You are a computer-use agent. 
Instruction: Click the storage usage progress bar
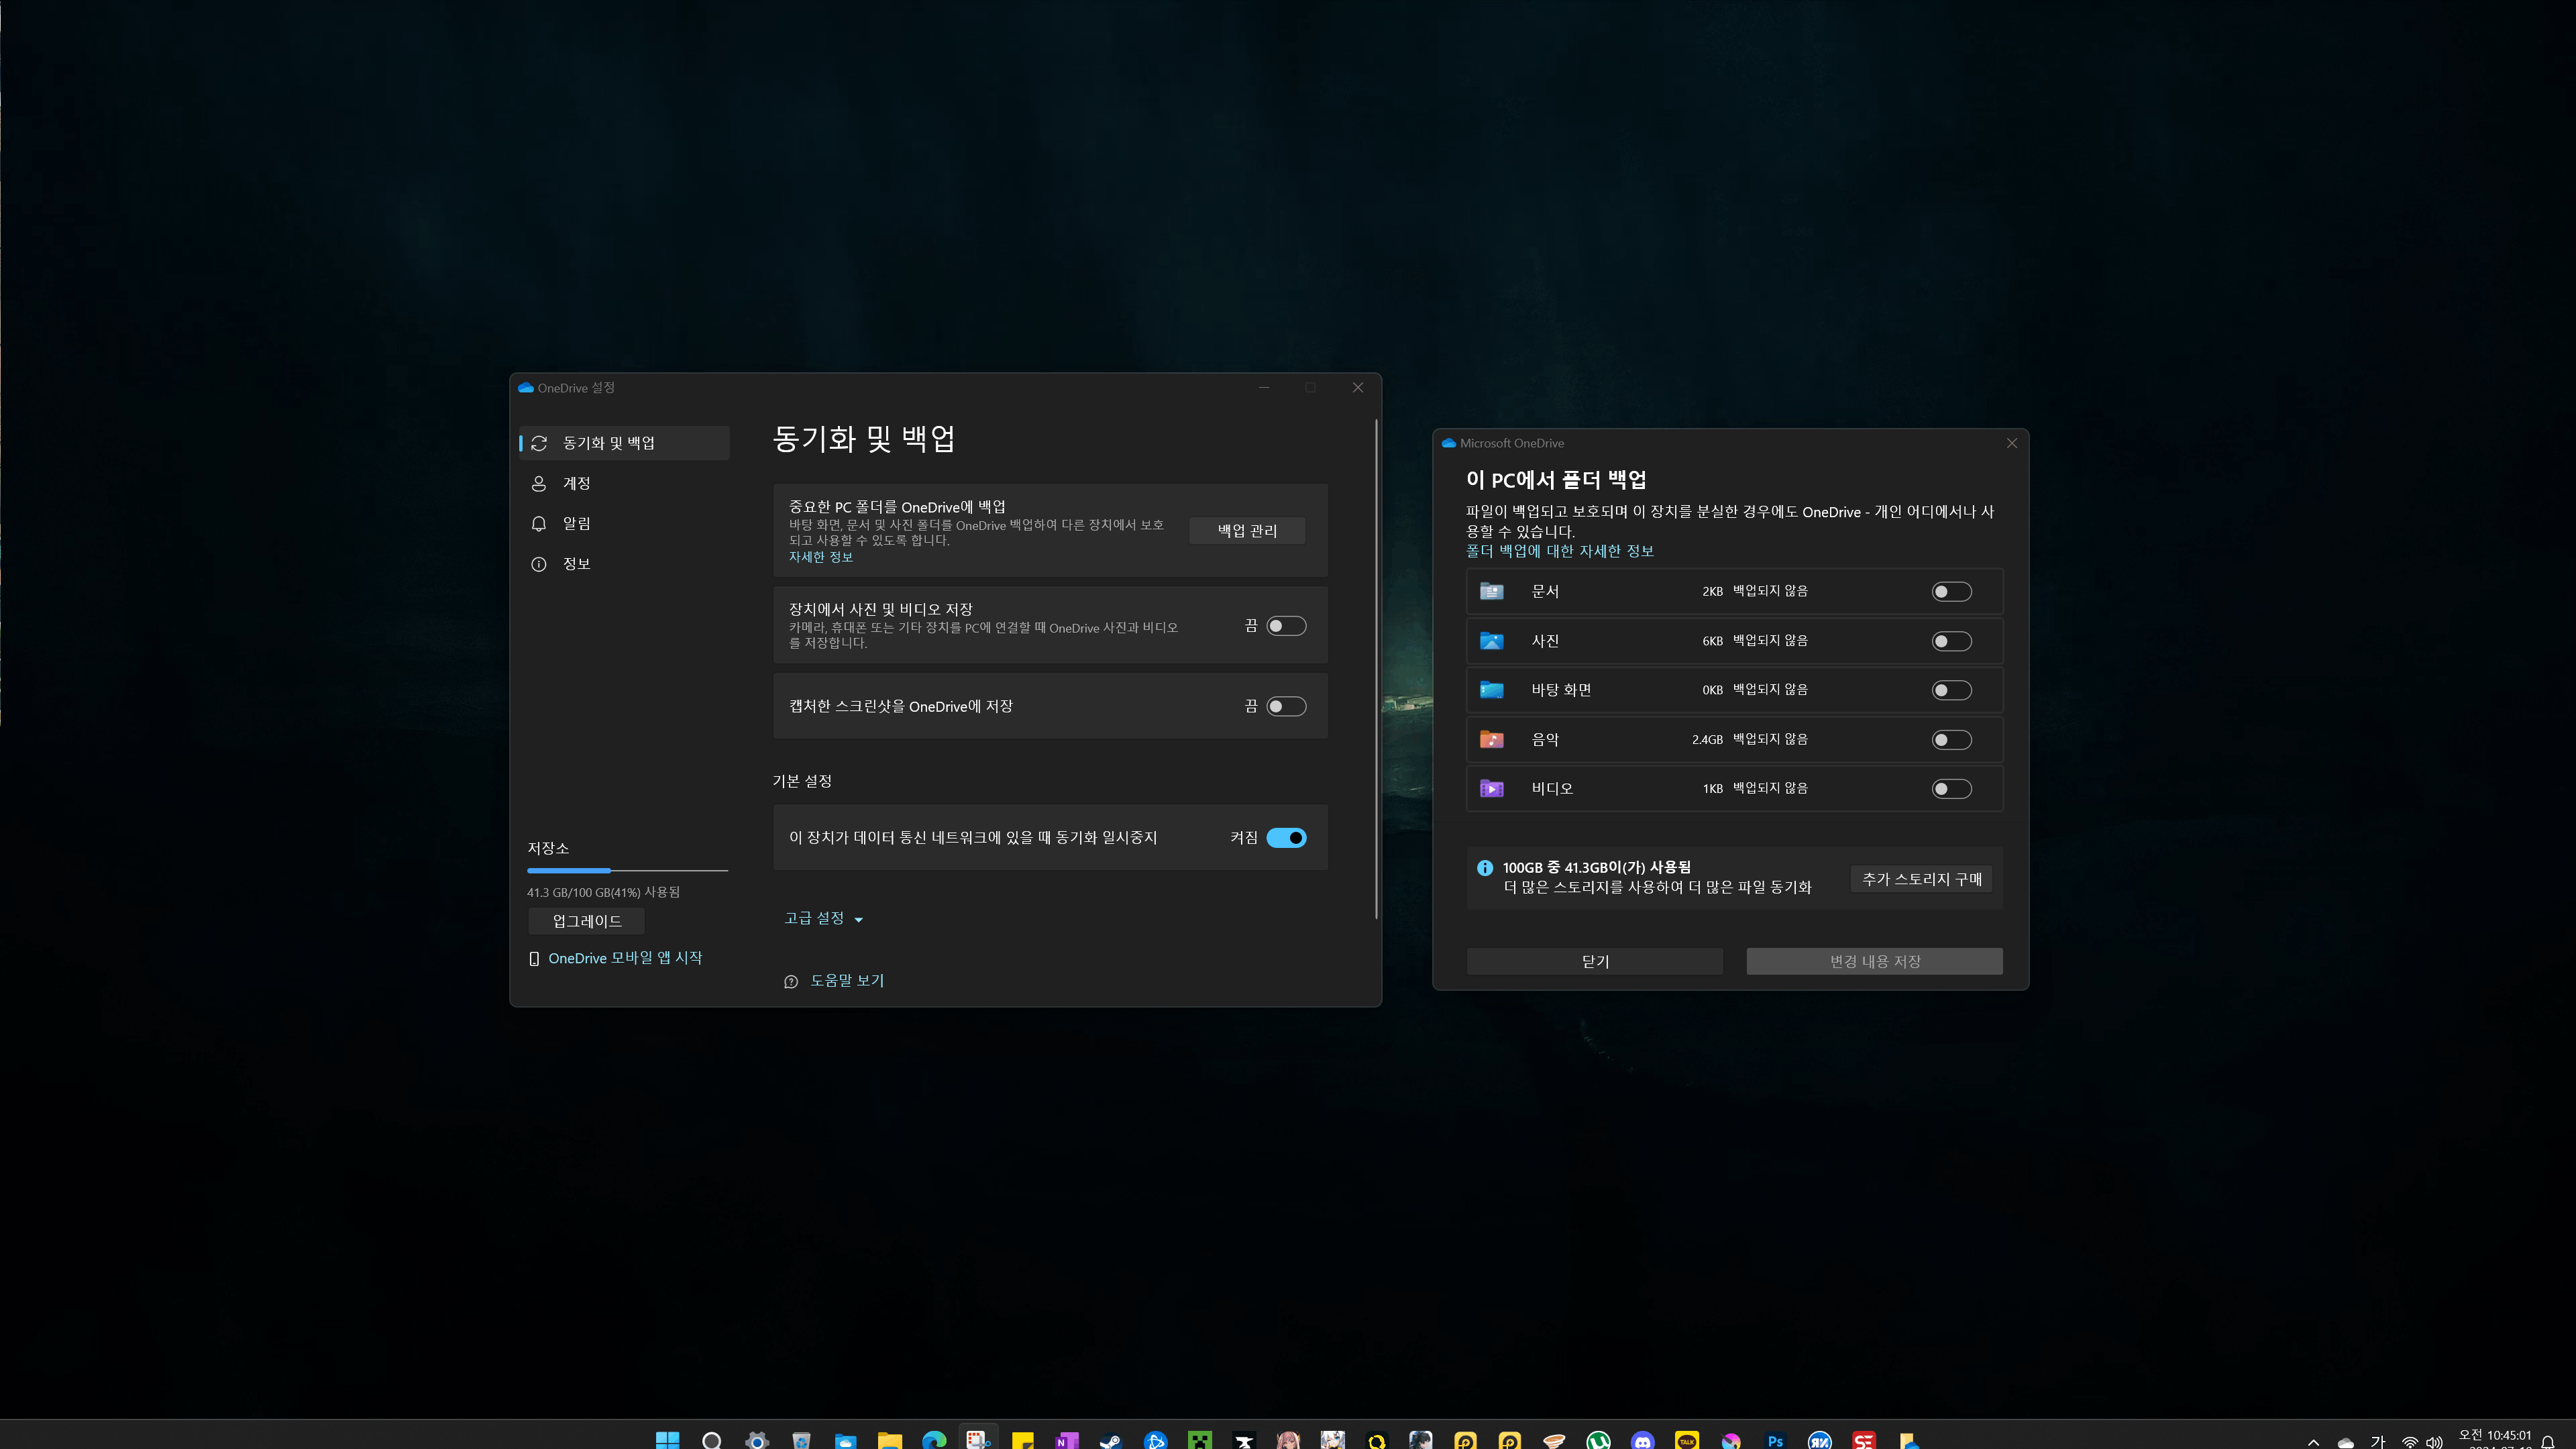(627, 871)
